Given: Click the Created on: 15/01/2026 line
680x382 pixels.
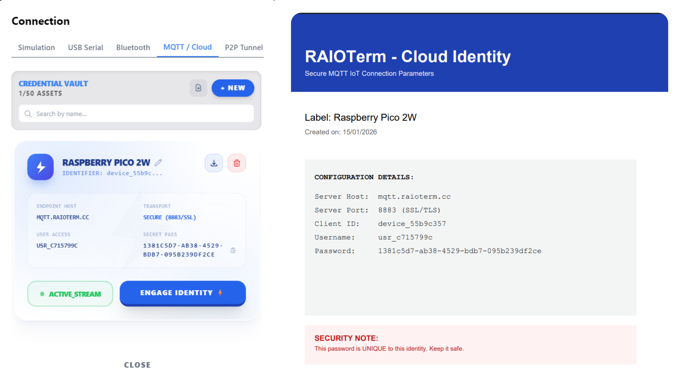Looking at the screenshot, I should point(340,132).
